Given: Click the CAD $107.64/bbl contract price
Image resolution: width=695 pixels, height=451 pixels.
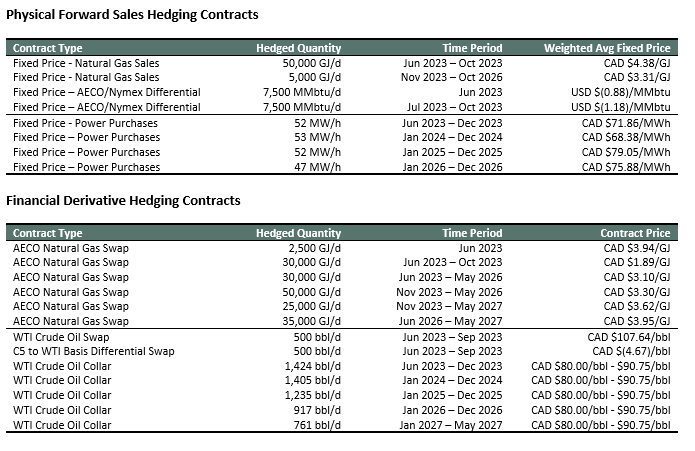Looking at the screenshot, I should click(629, 337).
